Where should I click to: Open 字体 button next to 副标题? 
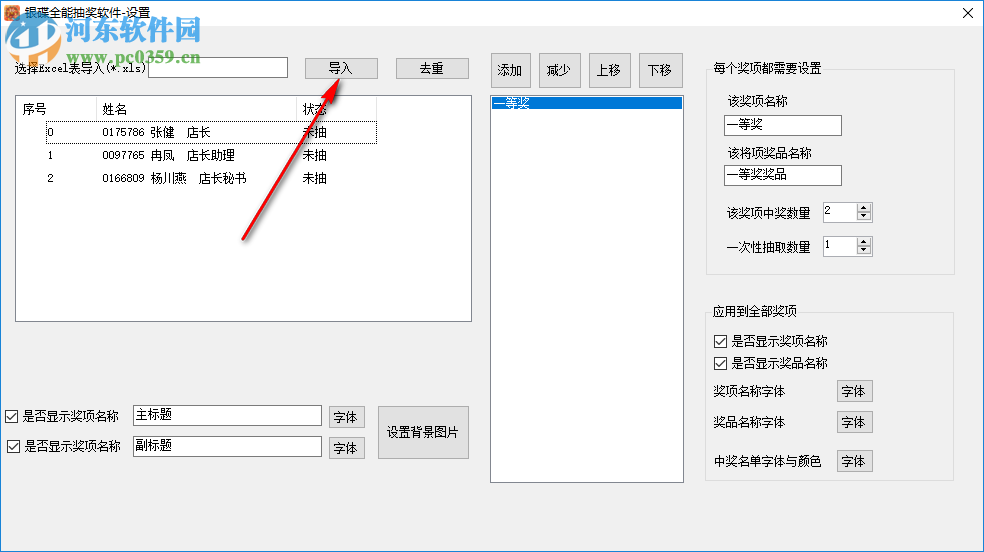click(346, 448)
